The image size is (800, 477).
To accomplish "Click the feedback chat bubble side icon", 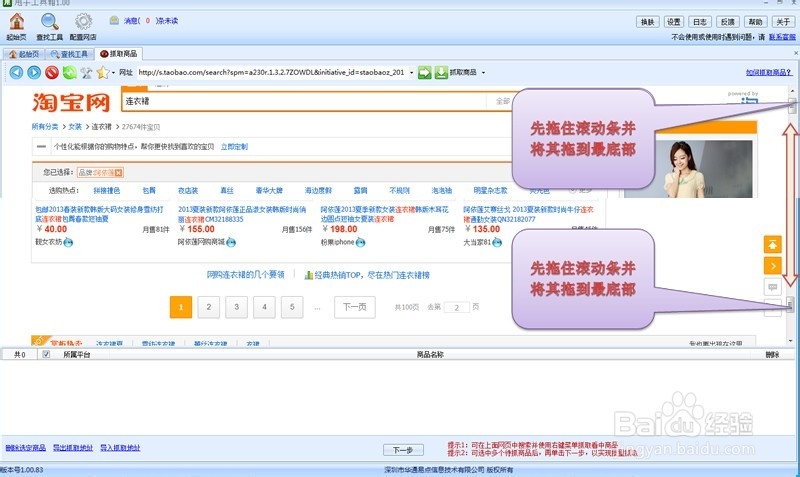I will click(772, 287).
